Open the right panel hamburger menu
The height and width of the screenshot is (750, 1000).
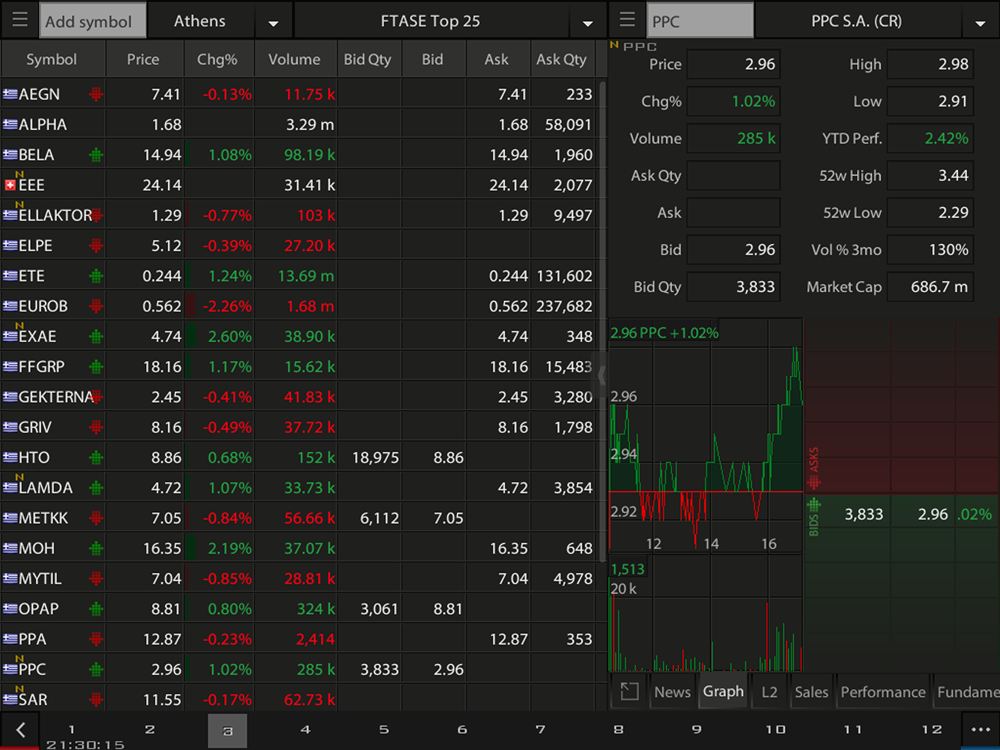coord(627,20)
